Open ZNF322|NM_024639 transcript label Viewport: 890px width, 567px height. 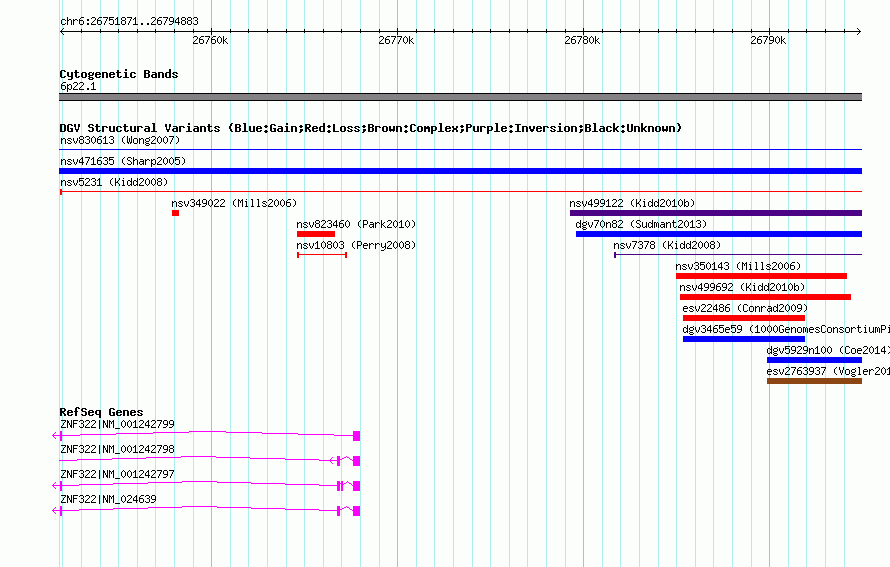point(108,499)
